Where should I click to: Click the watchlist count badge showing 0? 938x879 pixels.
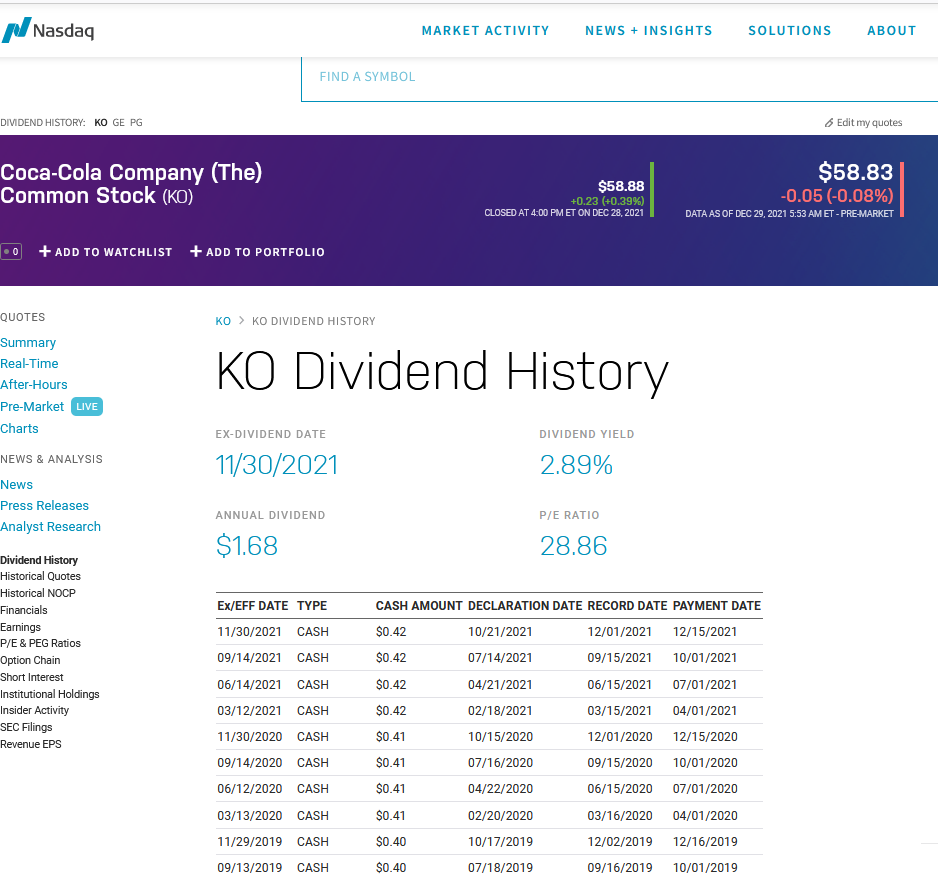(11, 252)
